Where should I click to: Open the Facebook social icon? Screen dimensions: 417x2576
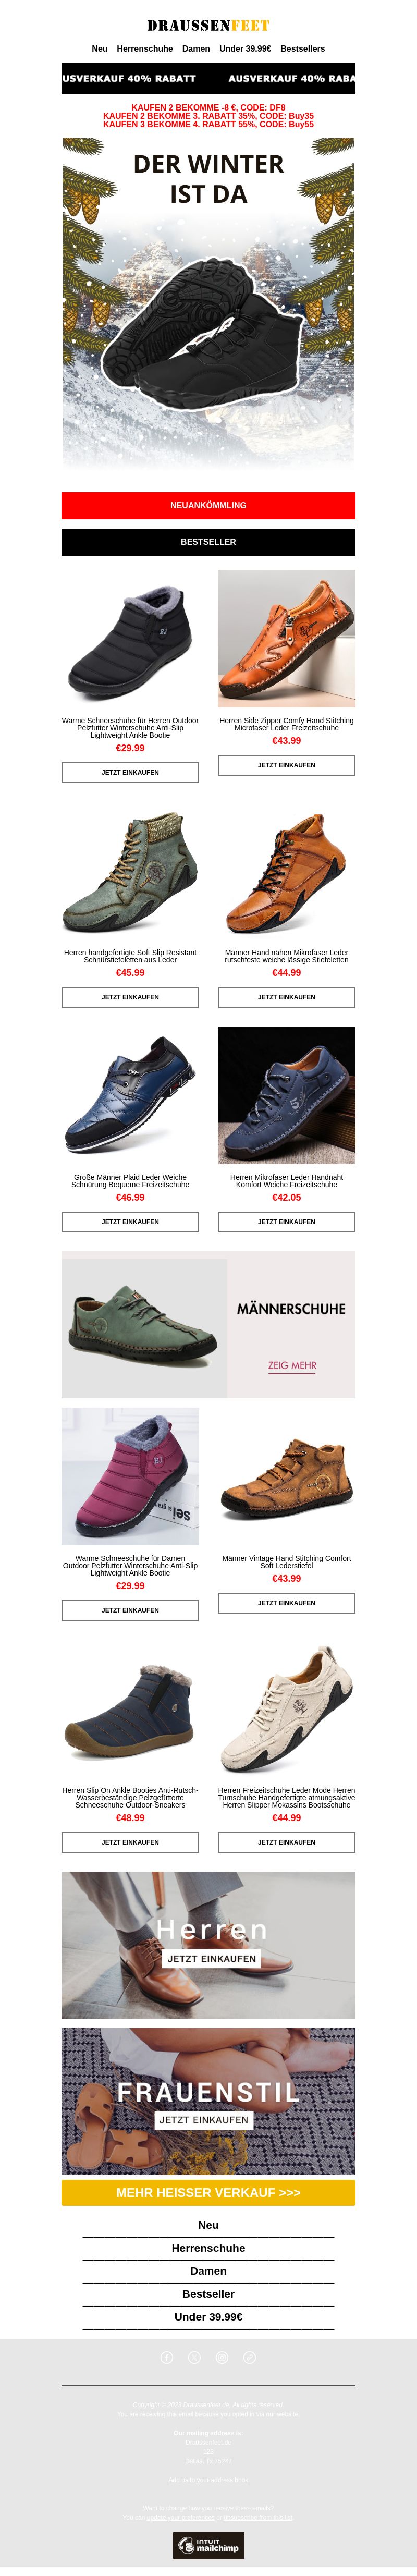click(167, 2357)
